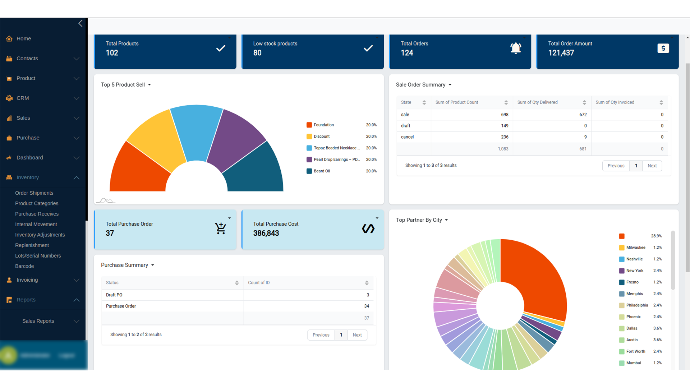The height and width of the screenshot is (388, 690).
Task: Click the Home icon in the sidebar
Action: click(9, 39)
